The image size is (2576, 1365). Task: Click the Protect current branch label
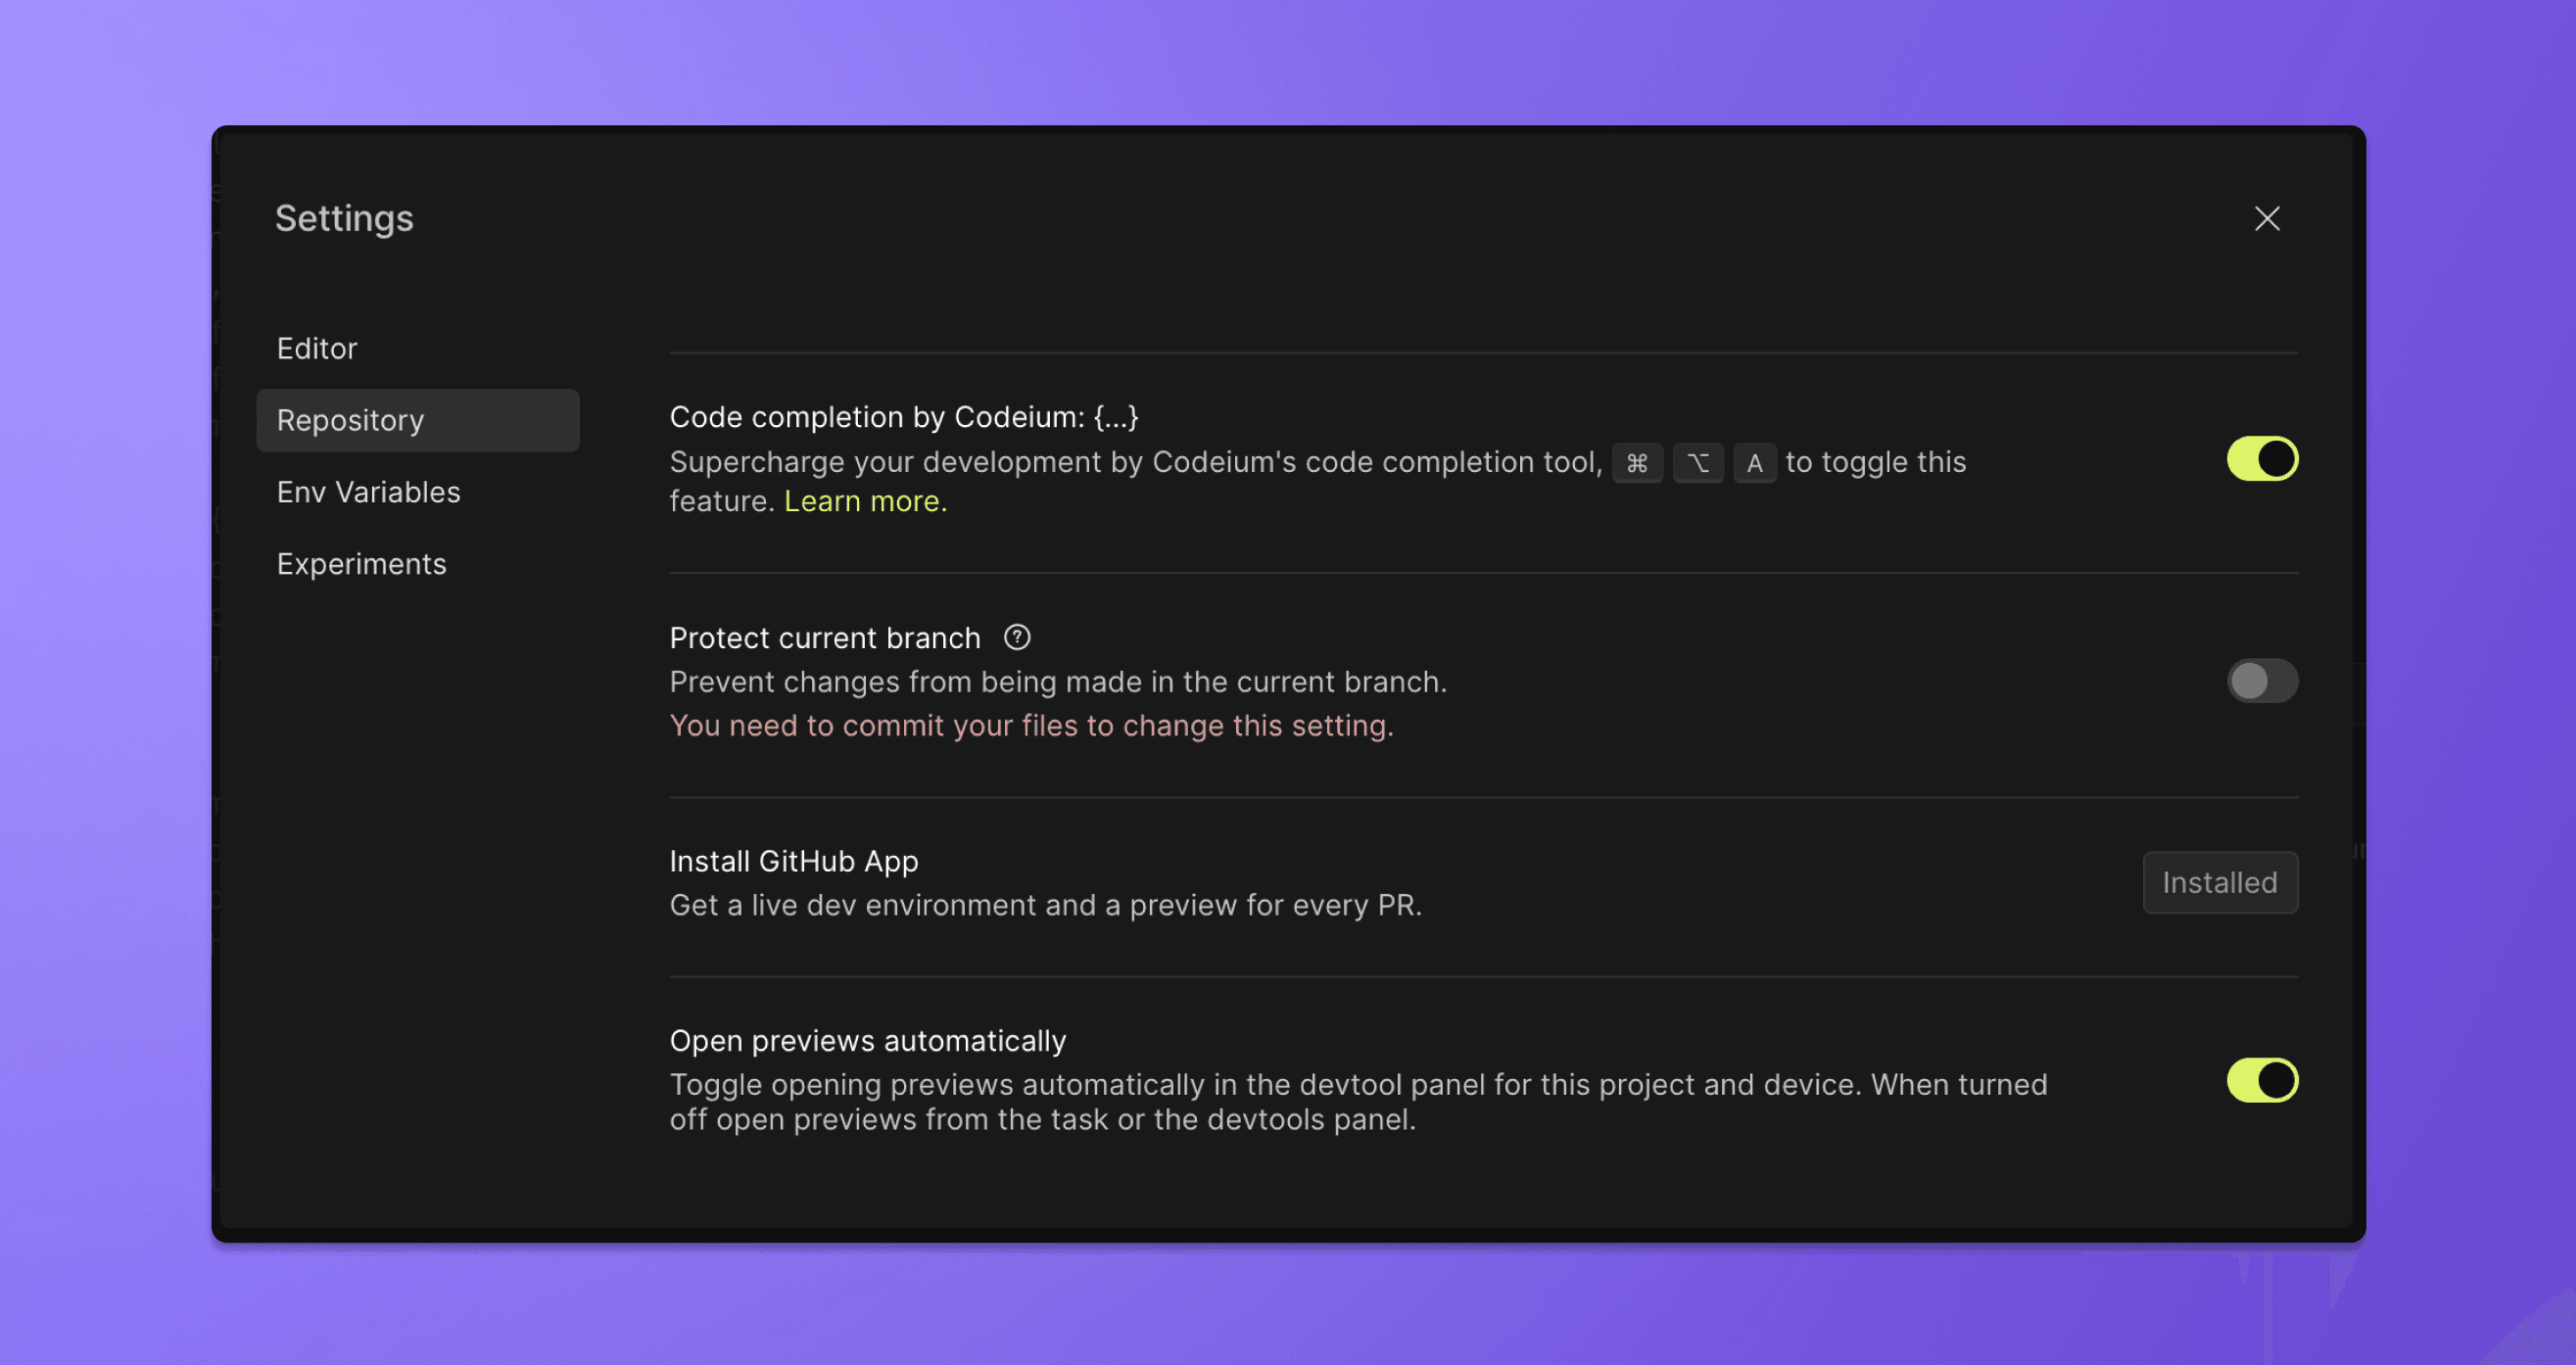point(824,638)
